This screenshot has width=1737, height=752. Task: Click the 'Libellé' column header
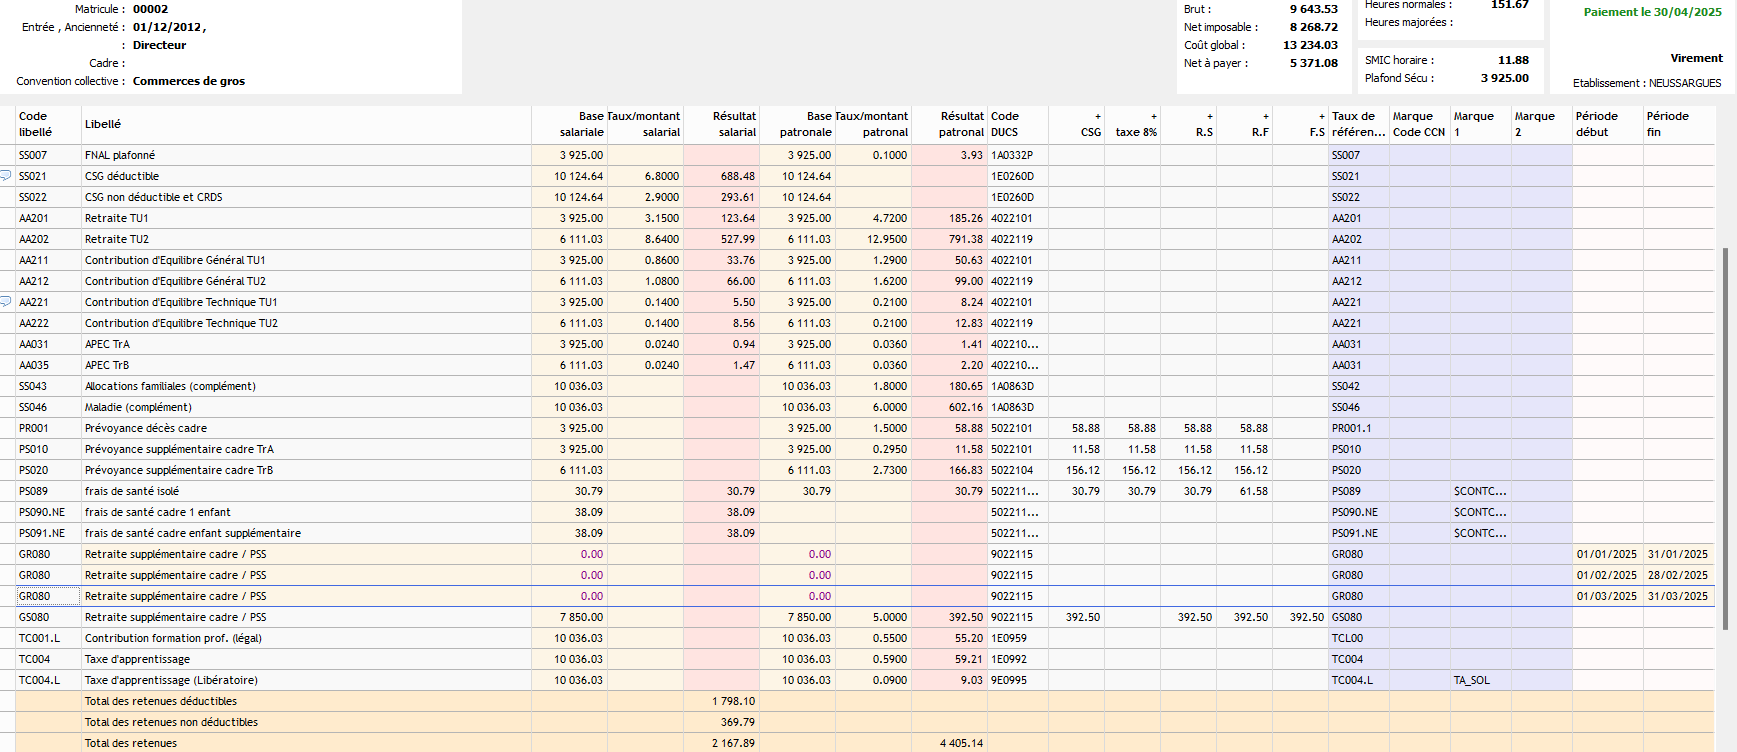tap(306, 124)
